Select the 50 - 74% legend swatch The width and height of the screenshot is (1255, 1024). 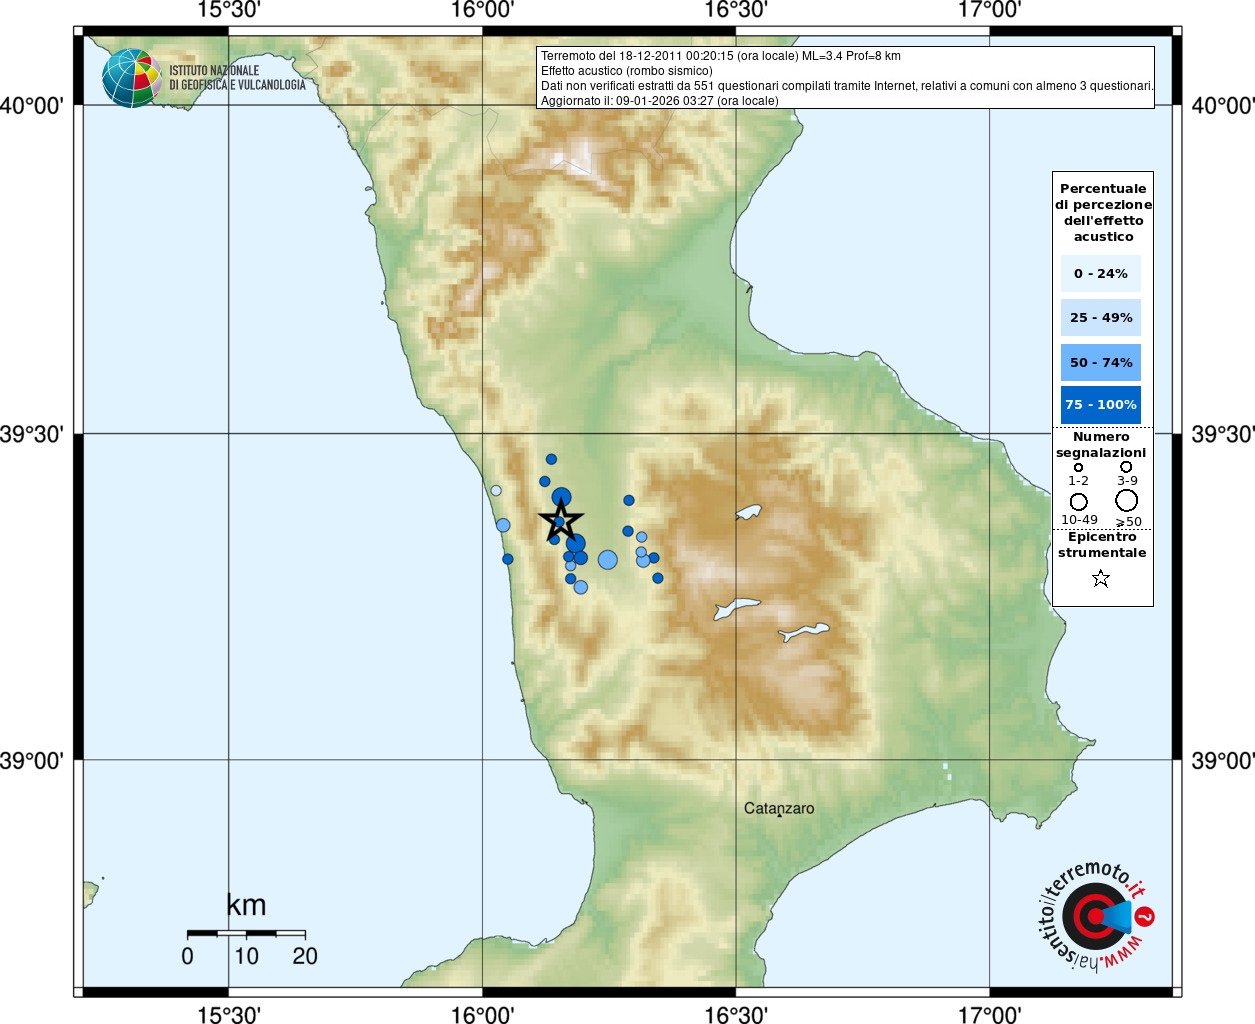click(1100, 362)
